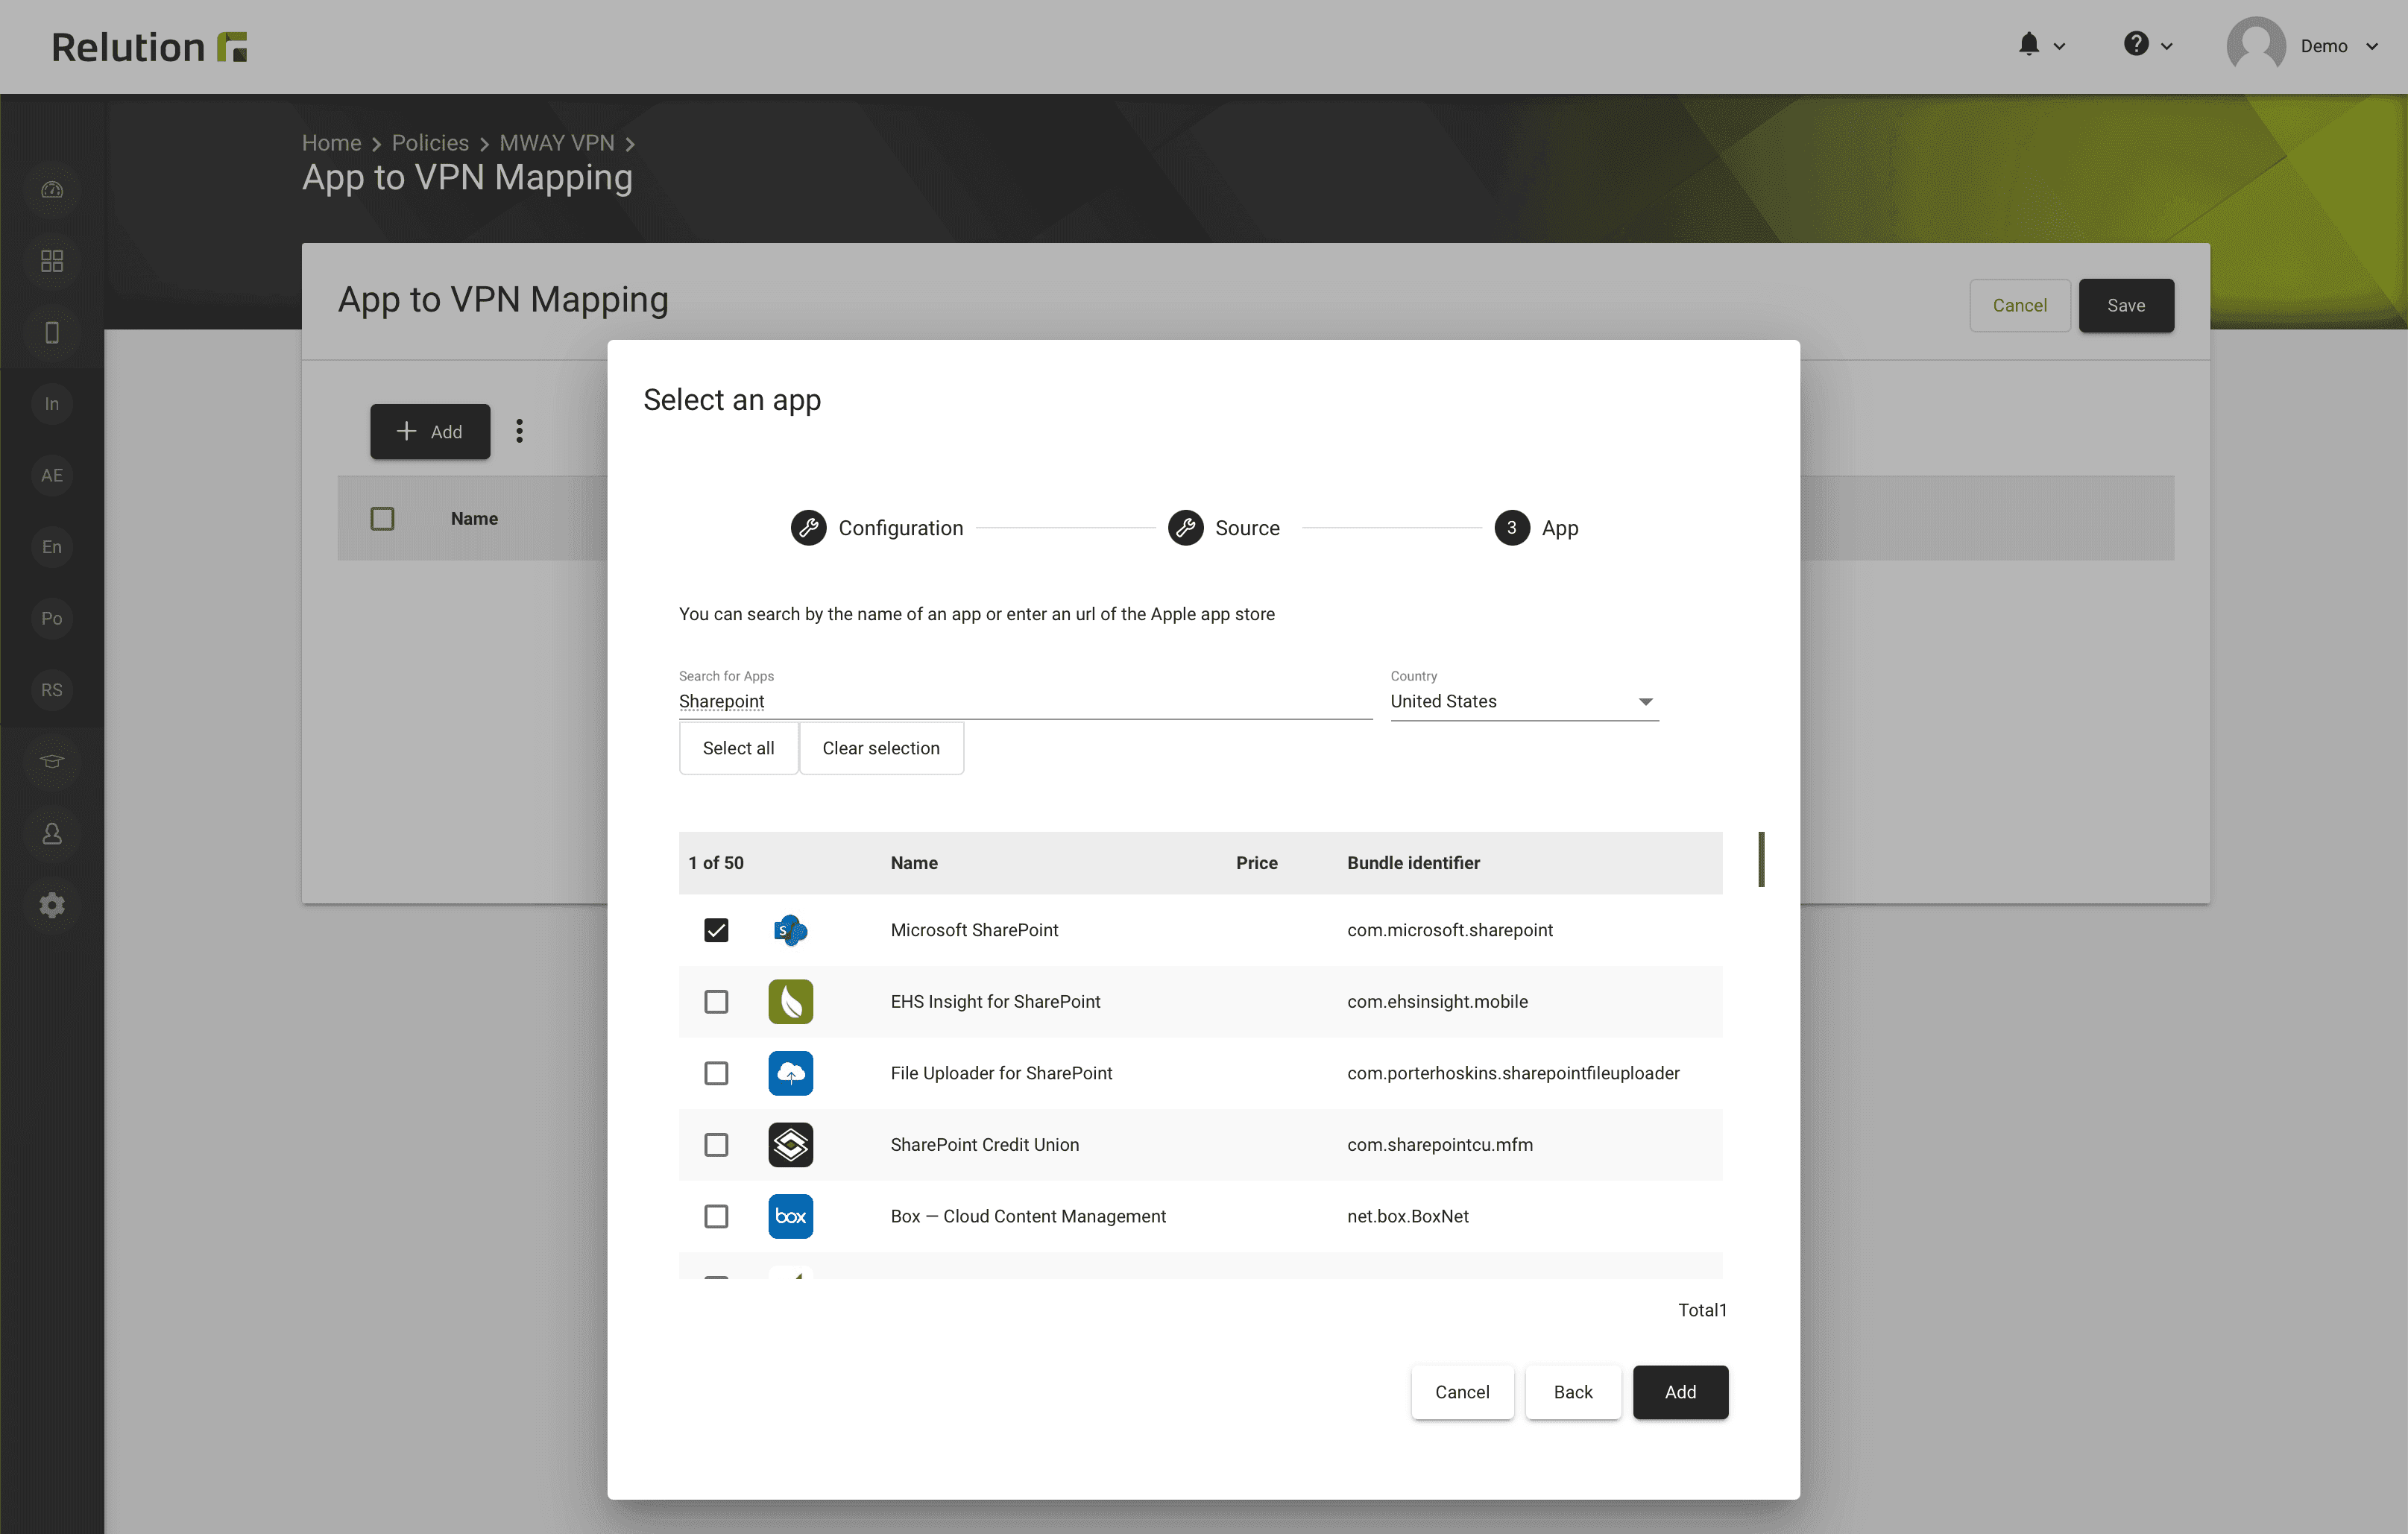Click the Select all button
The width and height of the screenshot is (2408, 1534).
tap(738, 748)
